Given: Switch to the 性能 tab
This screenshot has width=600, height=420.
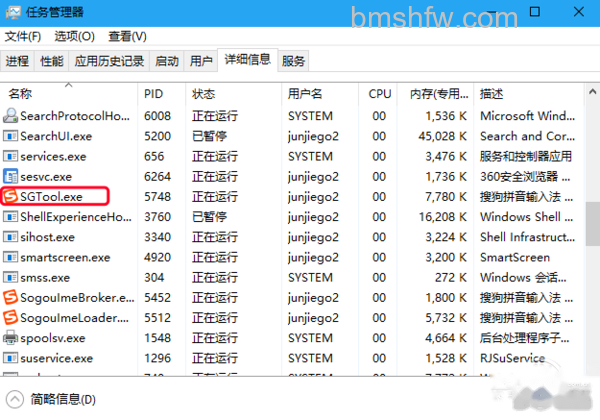Looking at the screenshot, I should [52, 61].
